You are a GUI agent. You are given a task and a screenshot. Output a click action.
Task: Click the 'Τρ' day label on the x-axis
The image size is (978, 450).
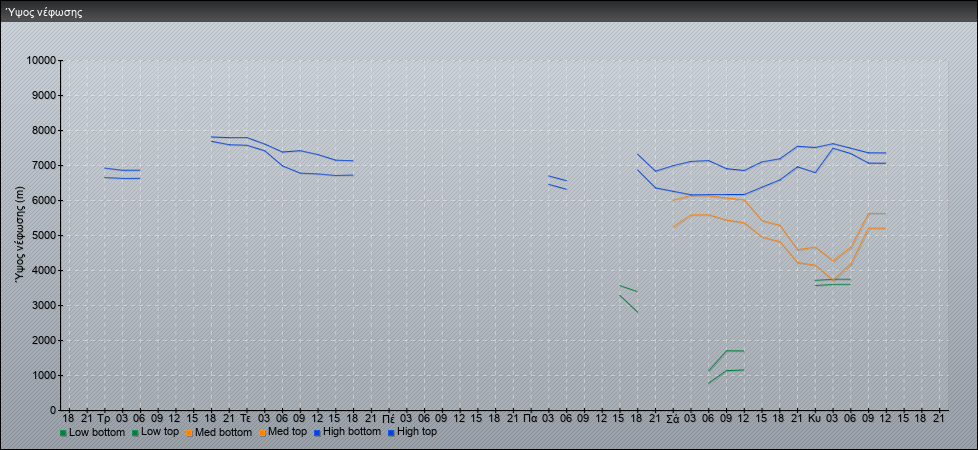104,418
